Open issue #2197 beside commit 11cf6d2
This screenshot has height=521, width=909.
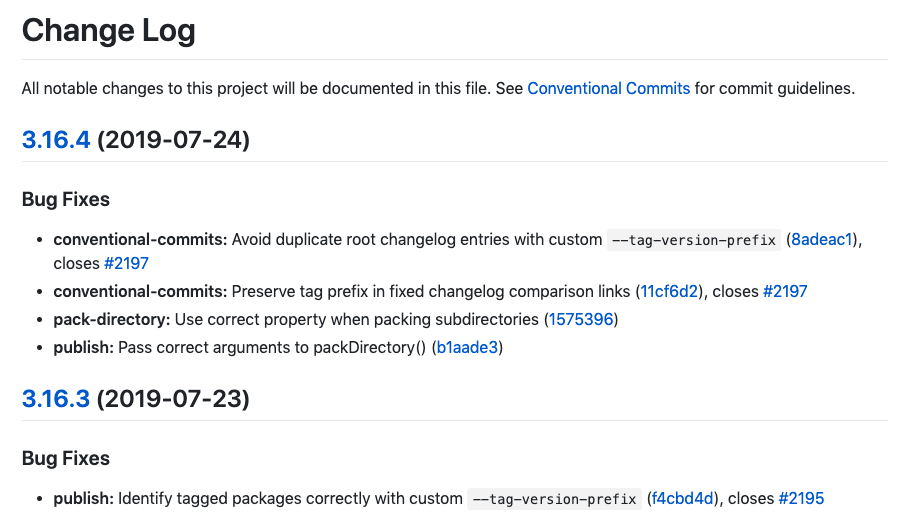tap(785, 292)
